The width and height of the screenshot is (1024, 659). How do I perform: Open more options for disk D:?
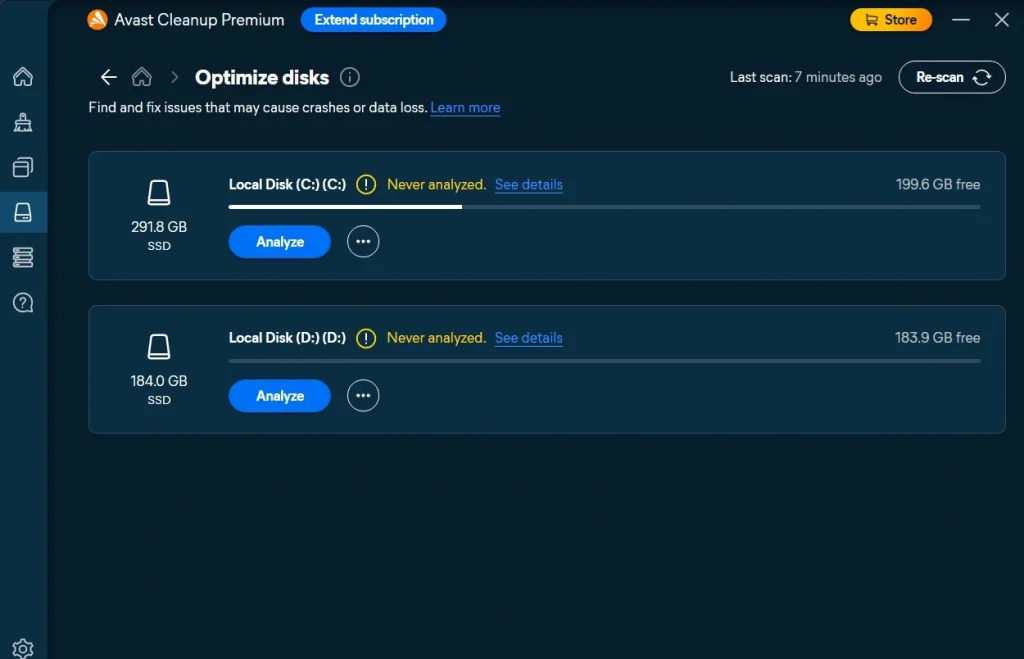click(x=363, y=396)
